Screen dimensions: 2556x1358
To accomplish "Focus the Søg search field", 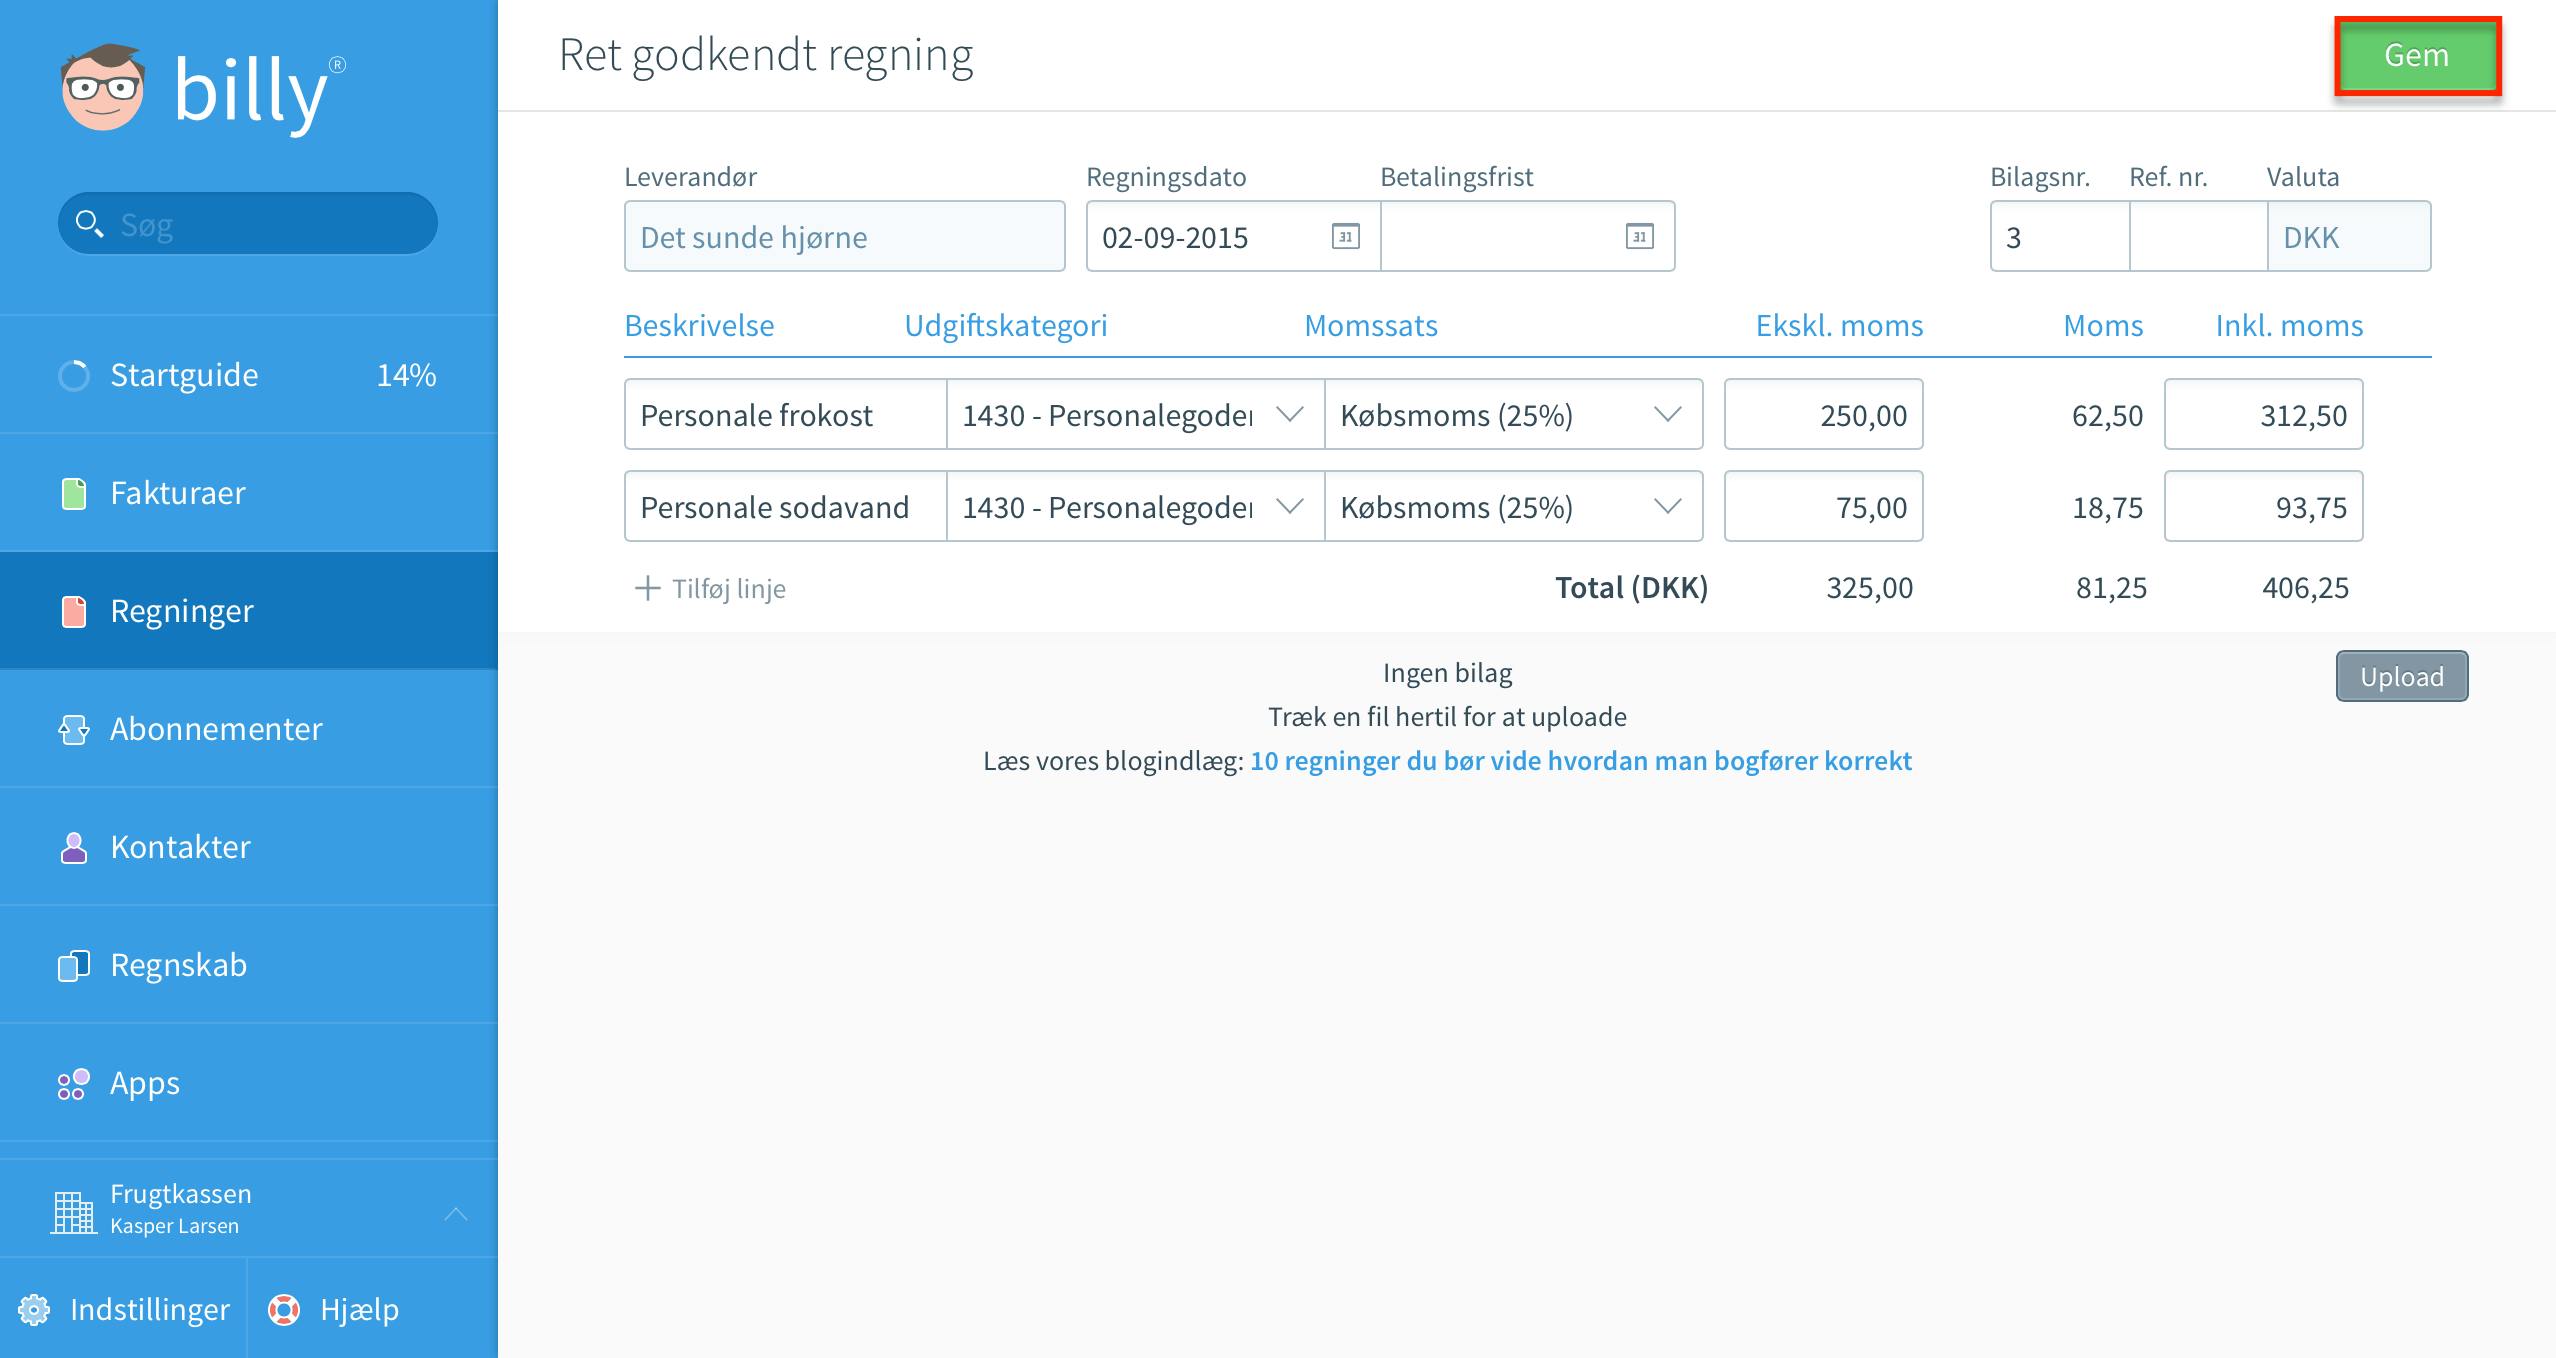I will 248,224.
